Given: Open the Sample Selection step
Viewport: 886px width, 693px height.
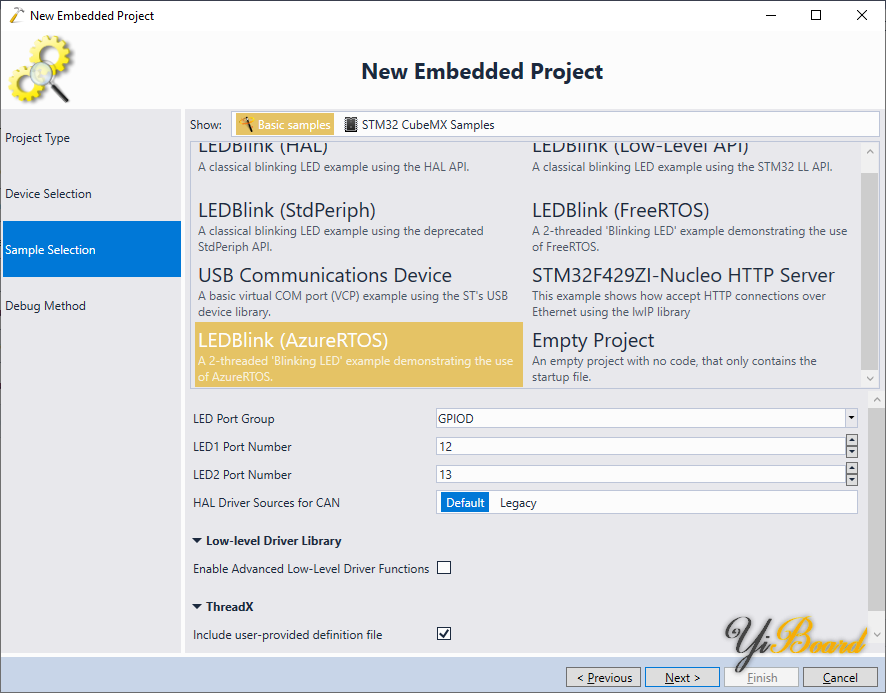Looking at the screenshot, I should [92, 249].
